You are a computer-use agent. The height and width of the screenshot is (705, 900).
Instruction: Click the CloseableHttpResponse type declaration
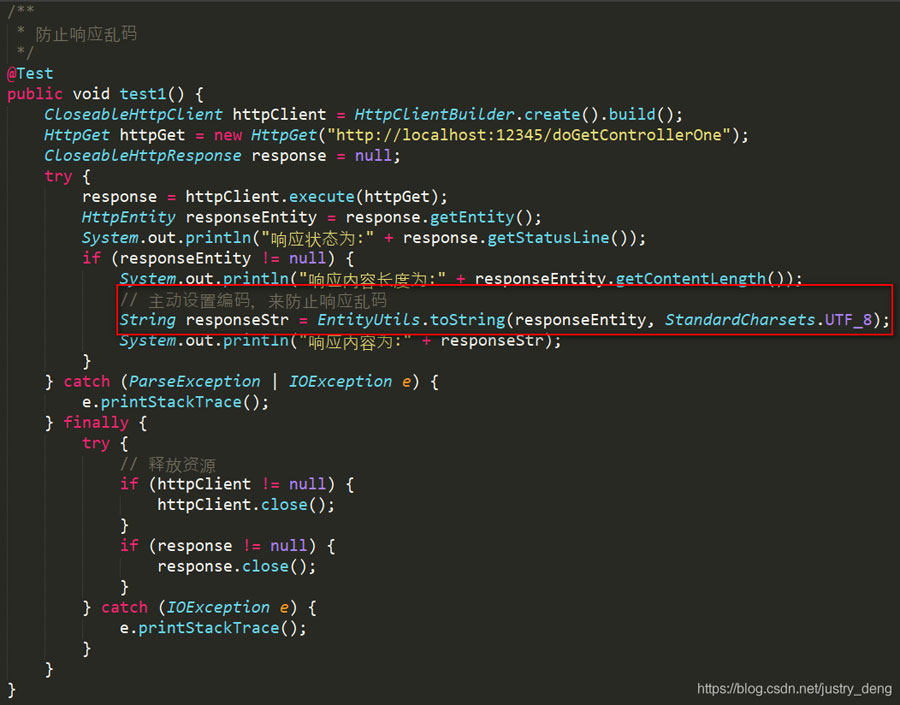click(143, 156)
